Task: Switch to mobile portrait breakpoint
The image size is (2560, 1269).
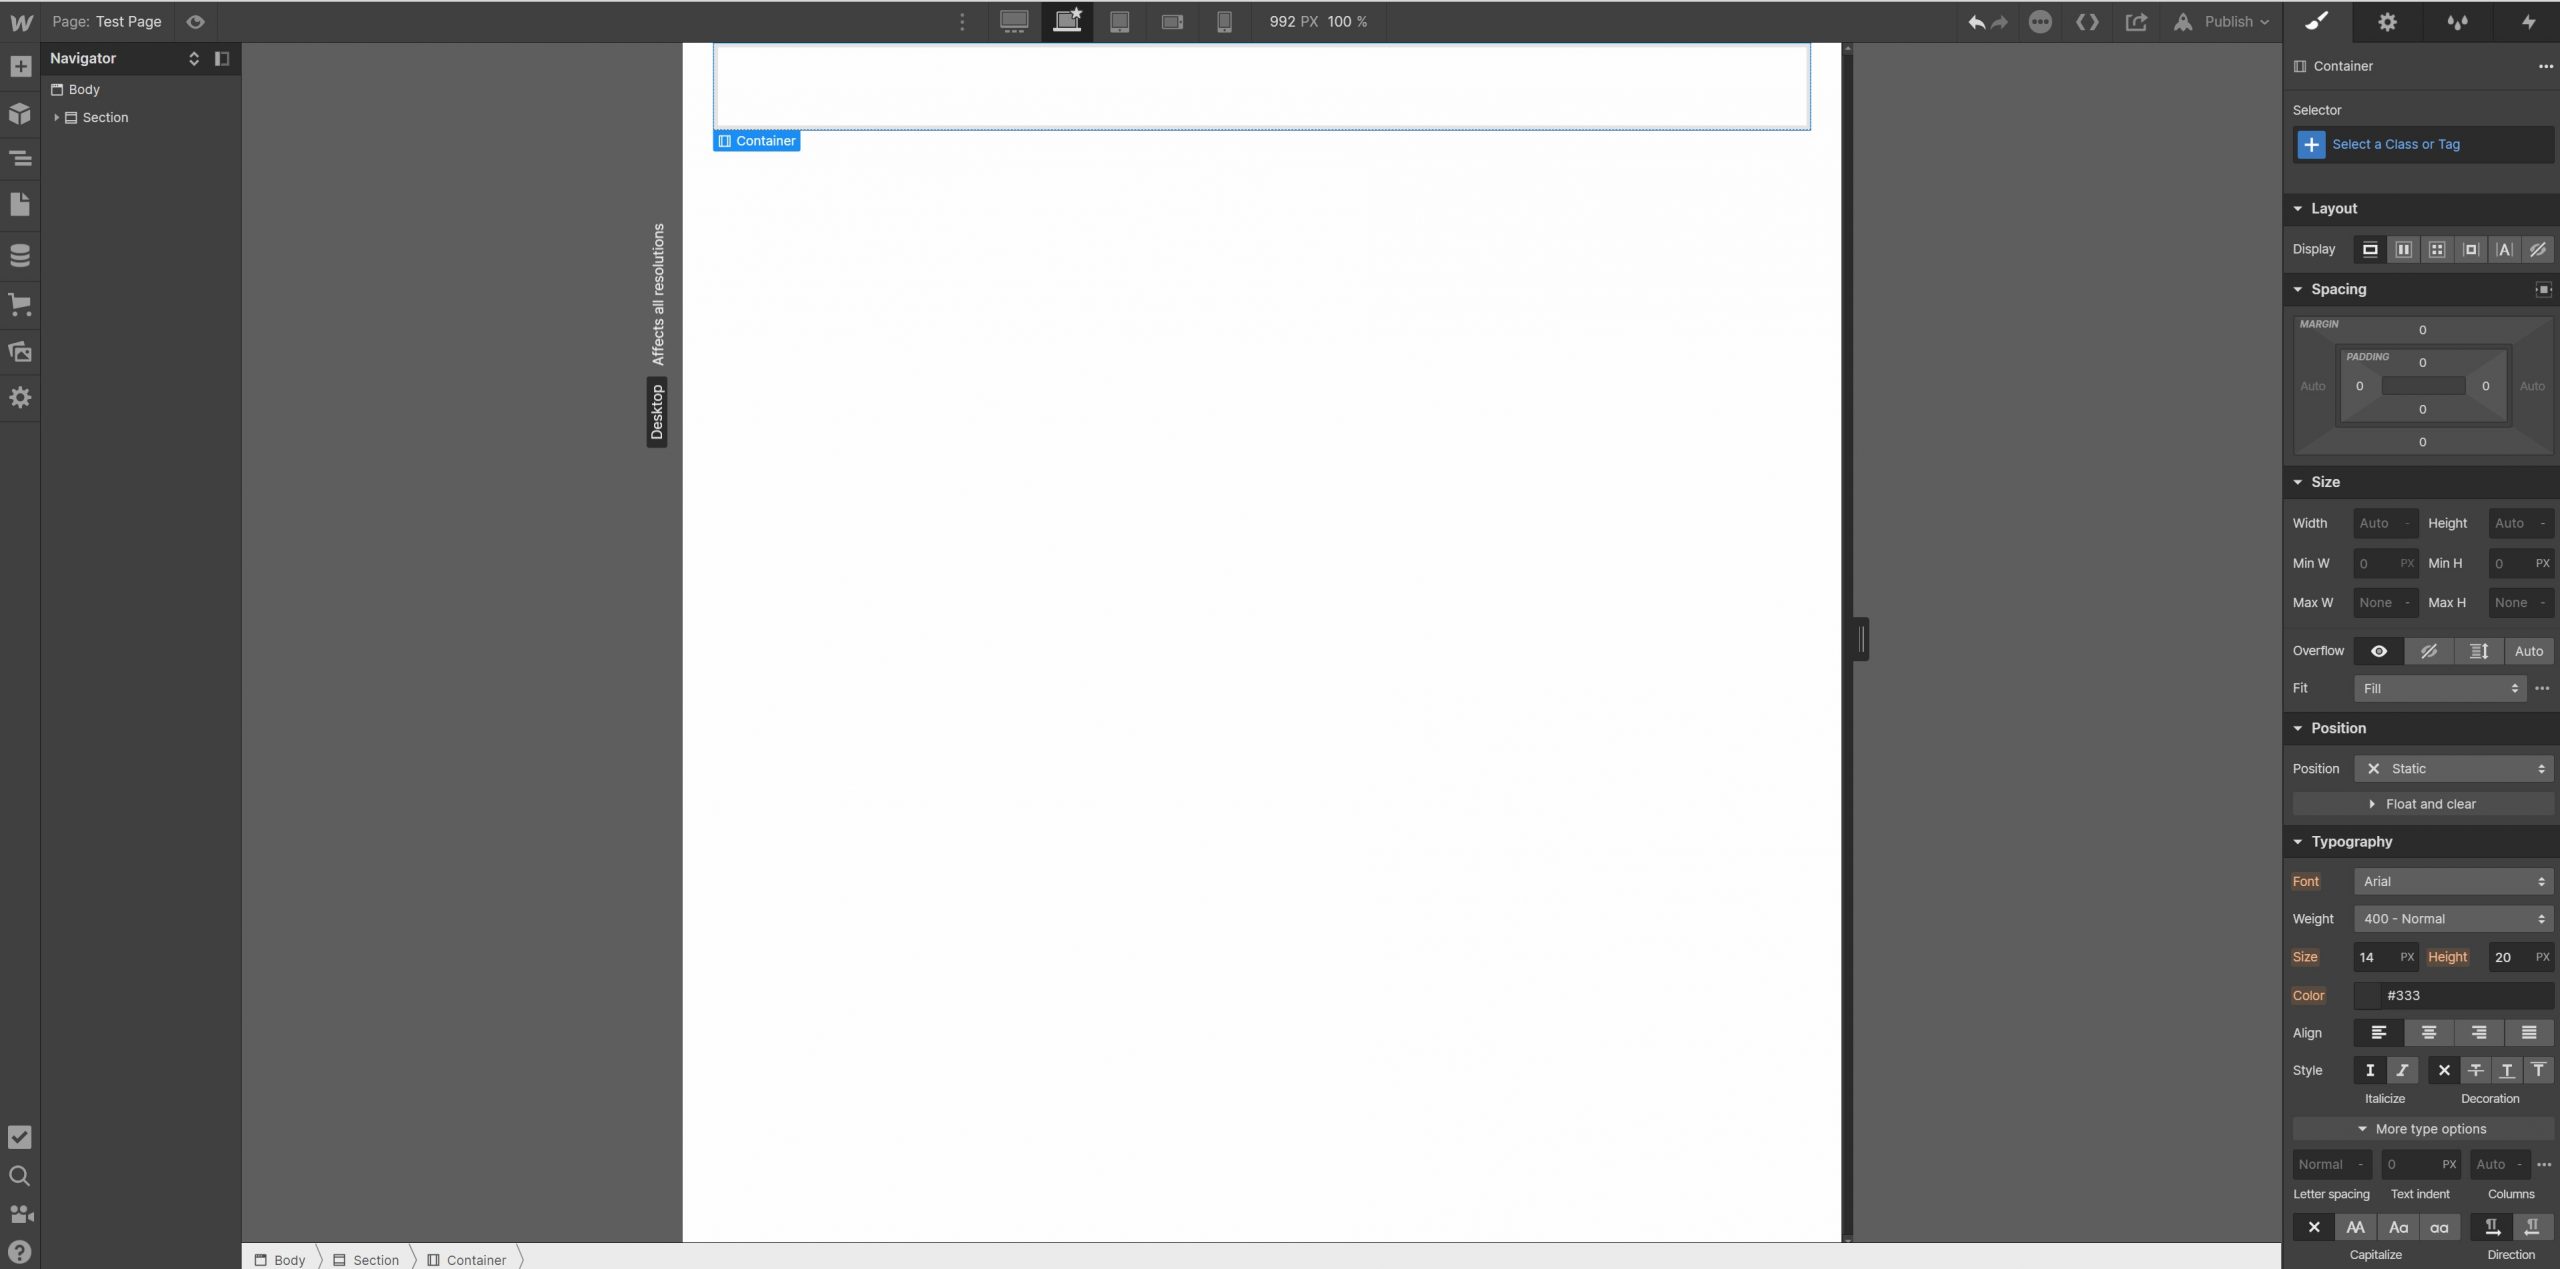Action: coord(1224,22)
